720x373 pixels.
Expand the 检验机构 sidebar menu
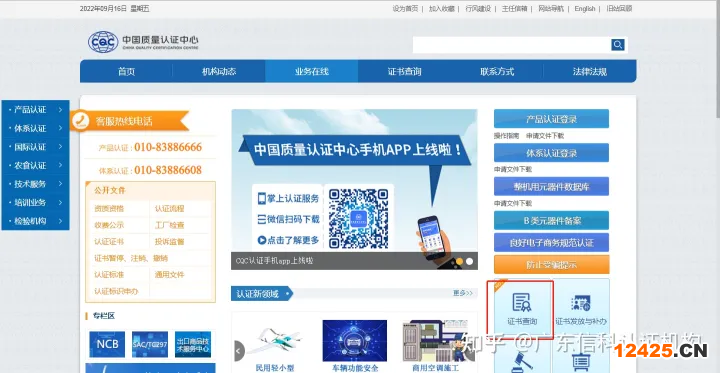pyautogui.click(x=36, y=221)
